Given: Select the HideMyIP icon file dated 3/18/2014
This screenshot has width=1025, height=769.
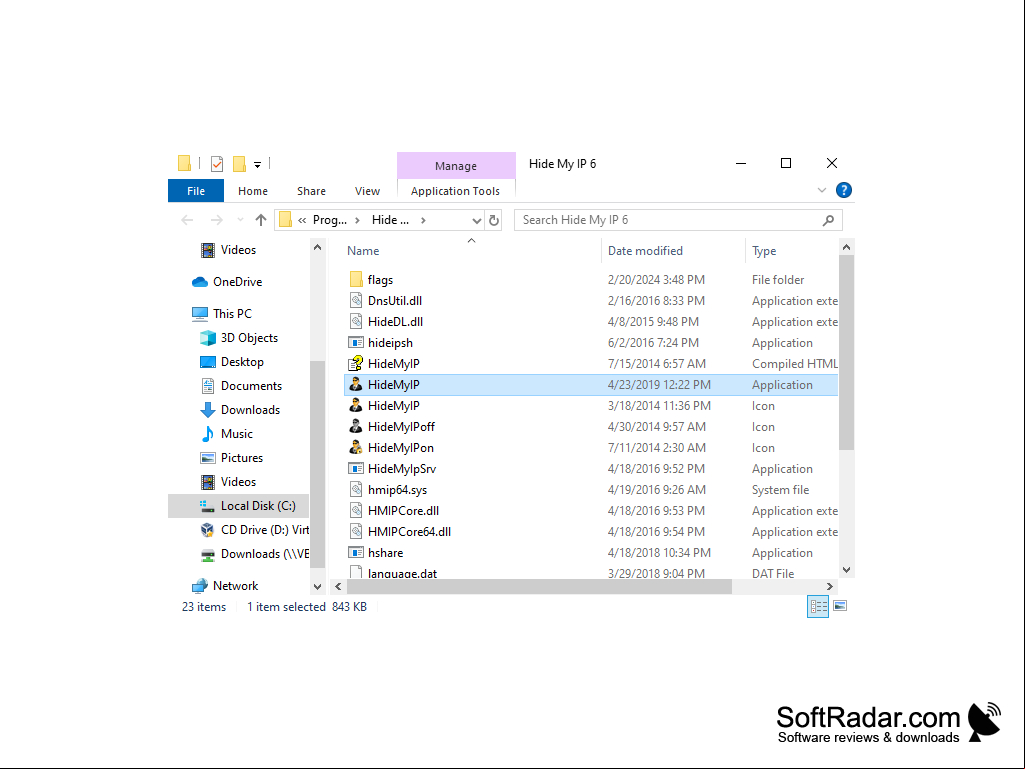Looking at the screenshot, I should click(x=590, y=405).
